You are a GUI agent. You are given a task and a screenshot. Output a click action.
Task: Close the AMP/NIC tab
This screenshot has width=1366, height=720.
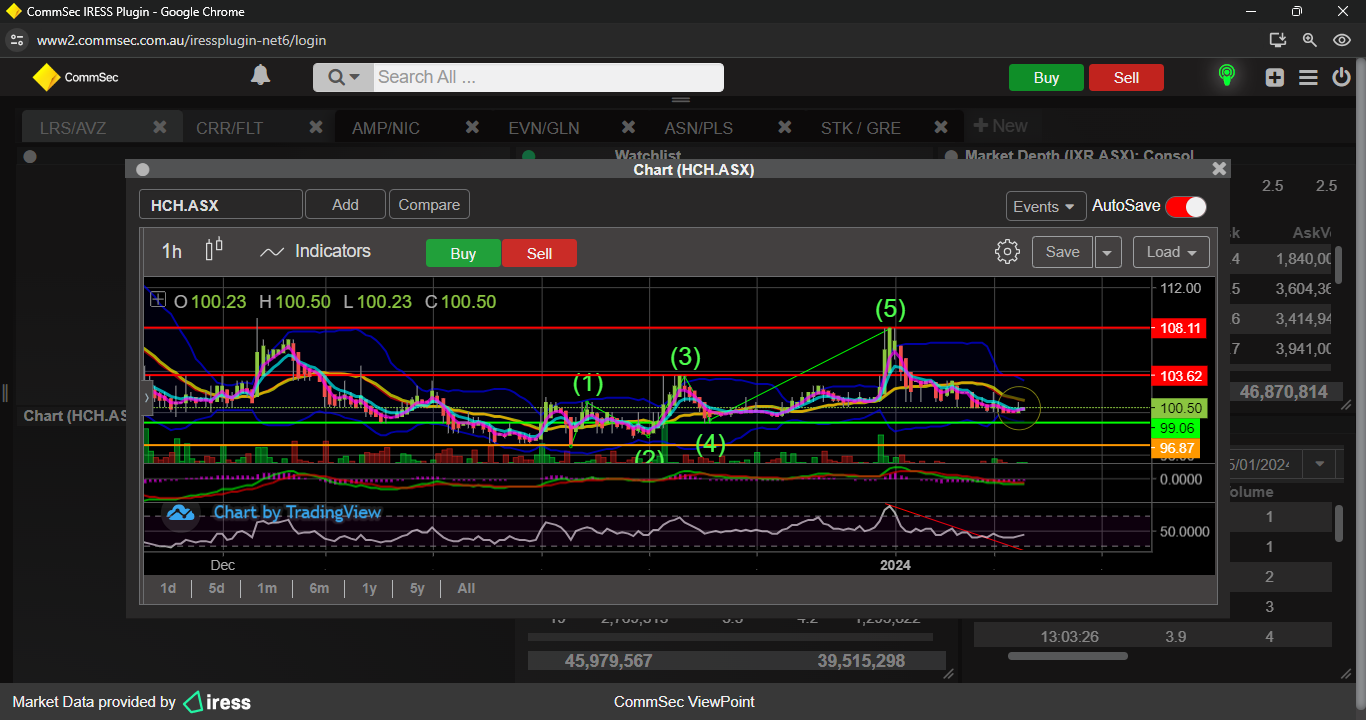click(x=472, y=127)
